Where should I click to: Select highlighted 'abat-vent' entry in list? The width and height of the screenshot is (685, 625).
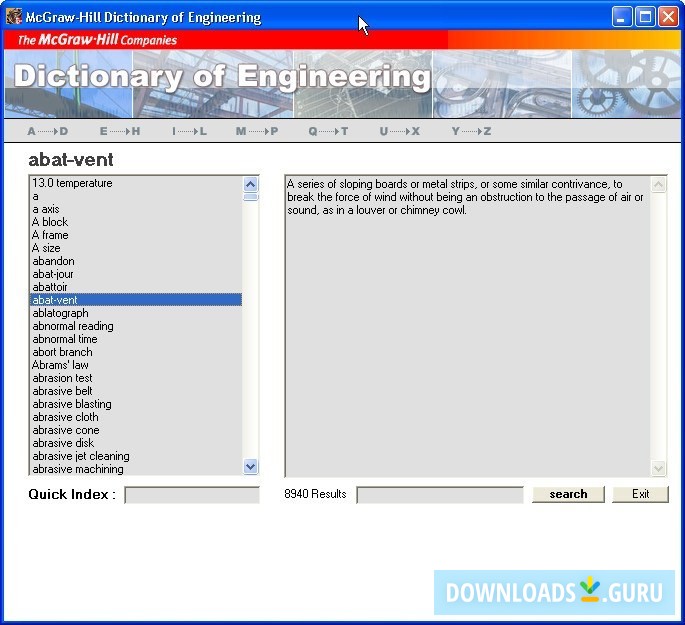pyautogui.click(x=136, y=300)
